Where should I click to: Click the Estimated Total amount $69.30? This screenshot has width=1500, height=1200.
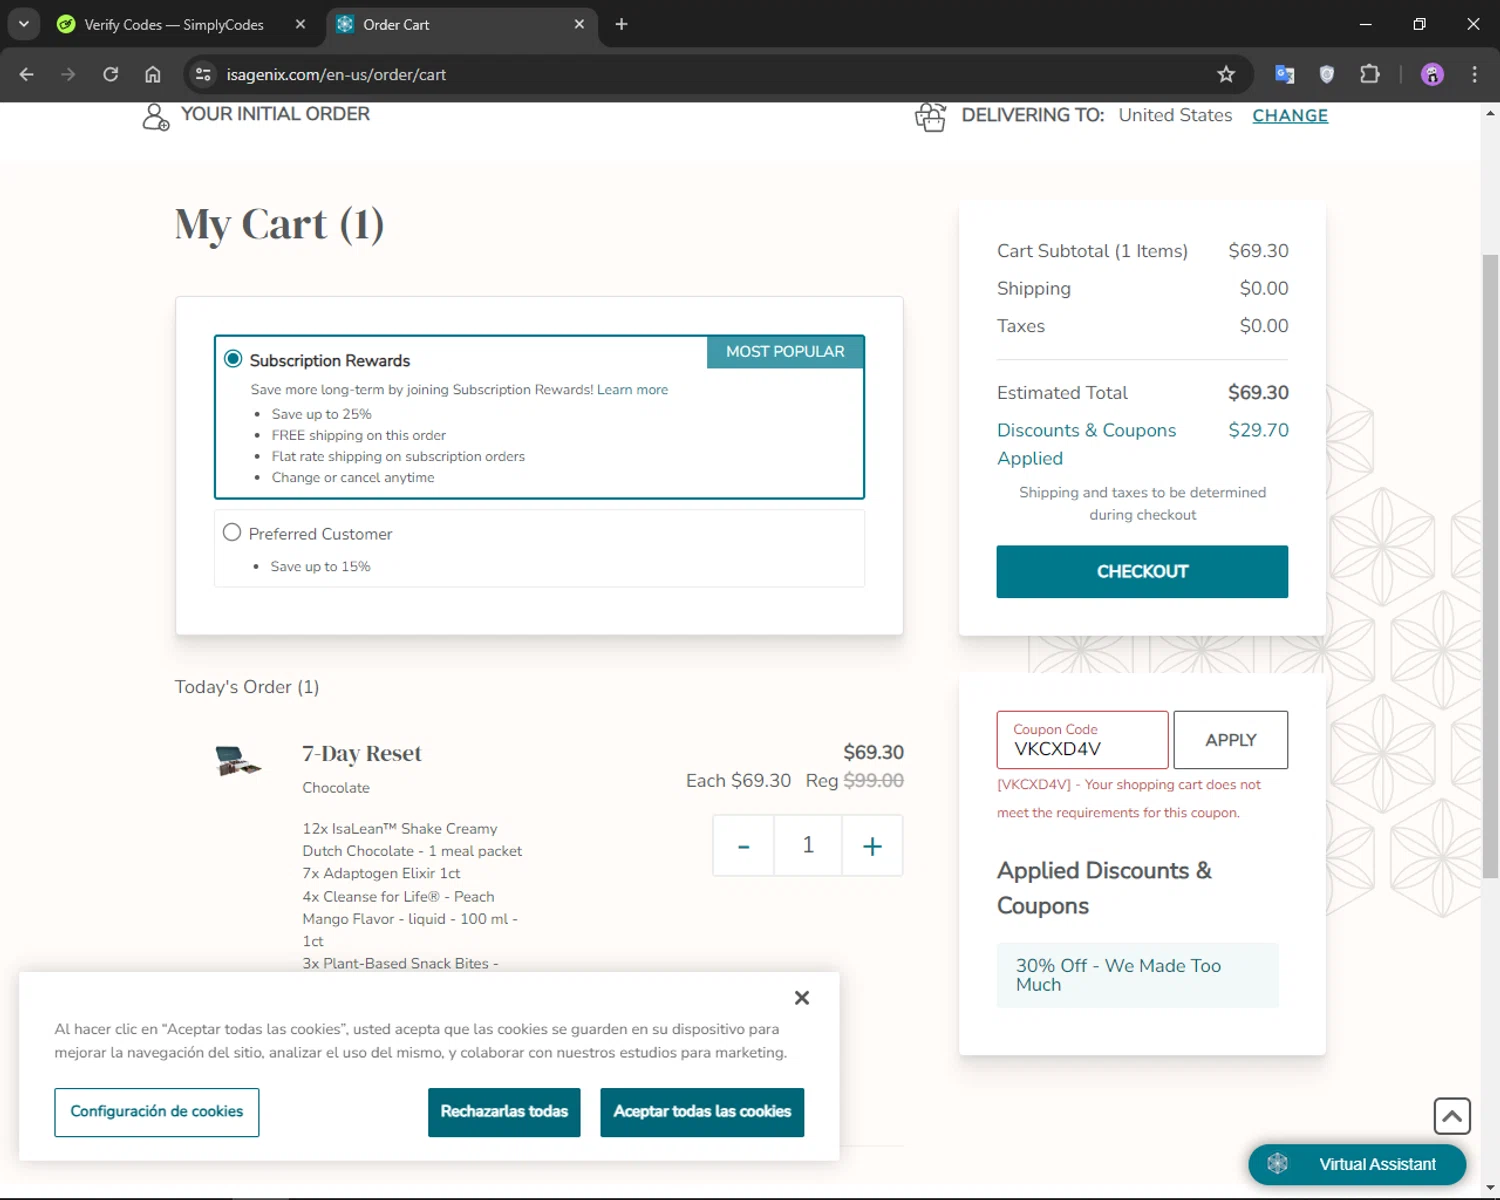(1258, 393)
